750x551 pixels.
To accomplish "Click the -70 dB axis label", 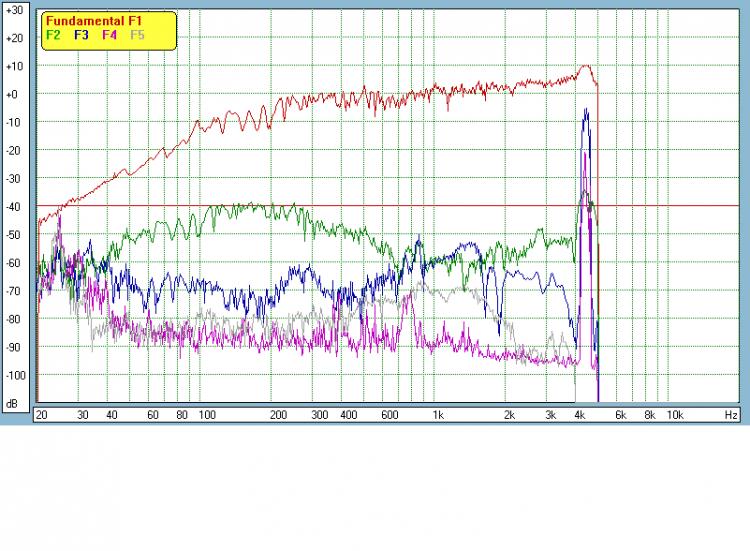I will (13, 291).
